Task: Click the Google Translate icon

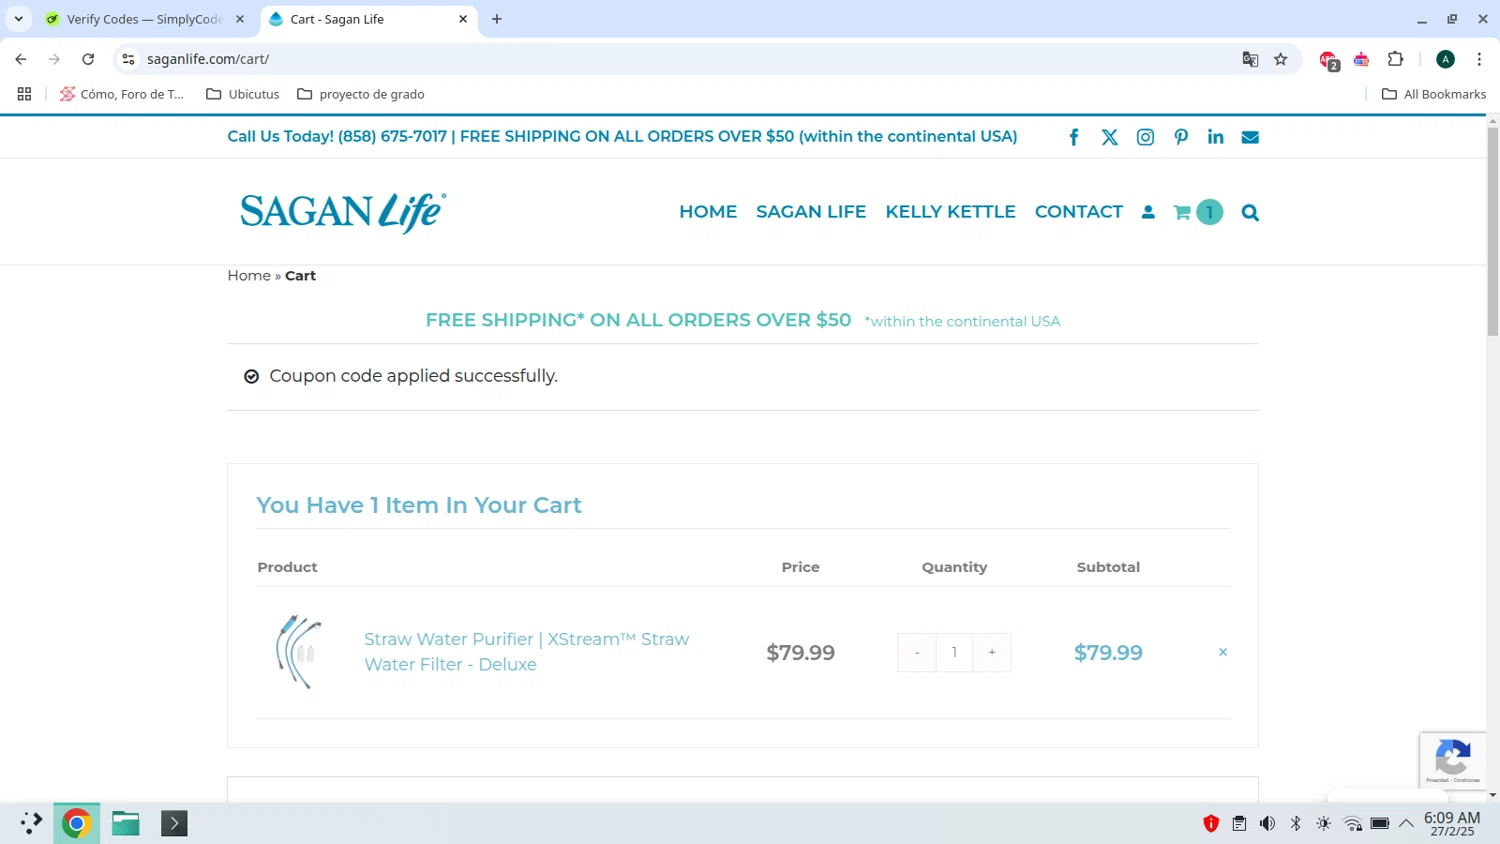Action: [1250, 59]
